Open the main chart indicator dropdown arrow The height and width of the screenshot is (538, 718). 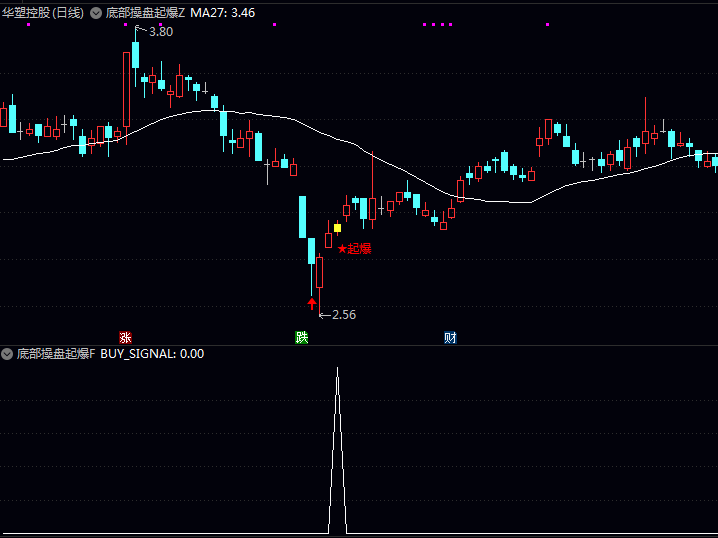coord(96,13)
